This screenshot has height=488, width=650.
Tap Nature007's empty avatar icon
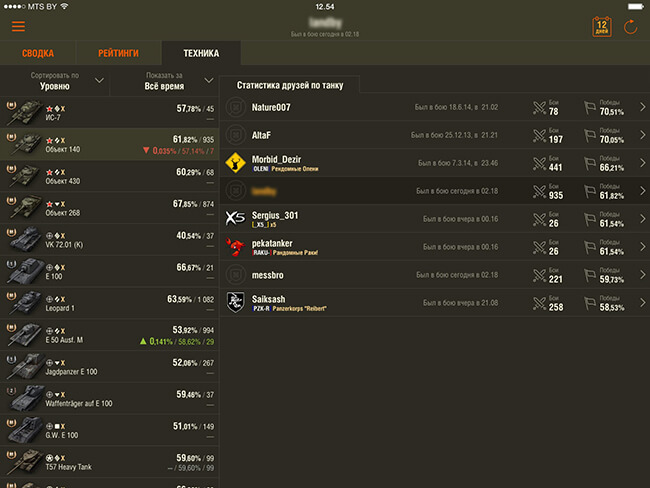[x=235, y=107]
